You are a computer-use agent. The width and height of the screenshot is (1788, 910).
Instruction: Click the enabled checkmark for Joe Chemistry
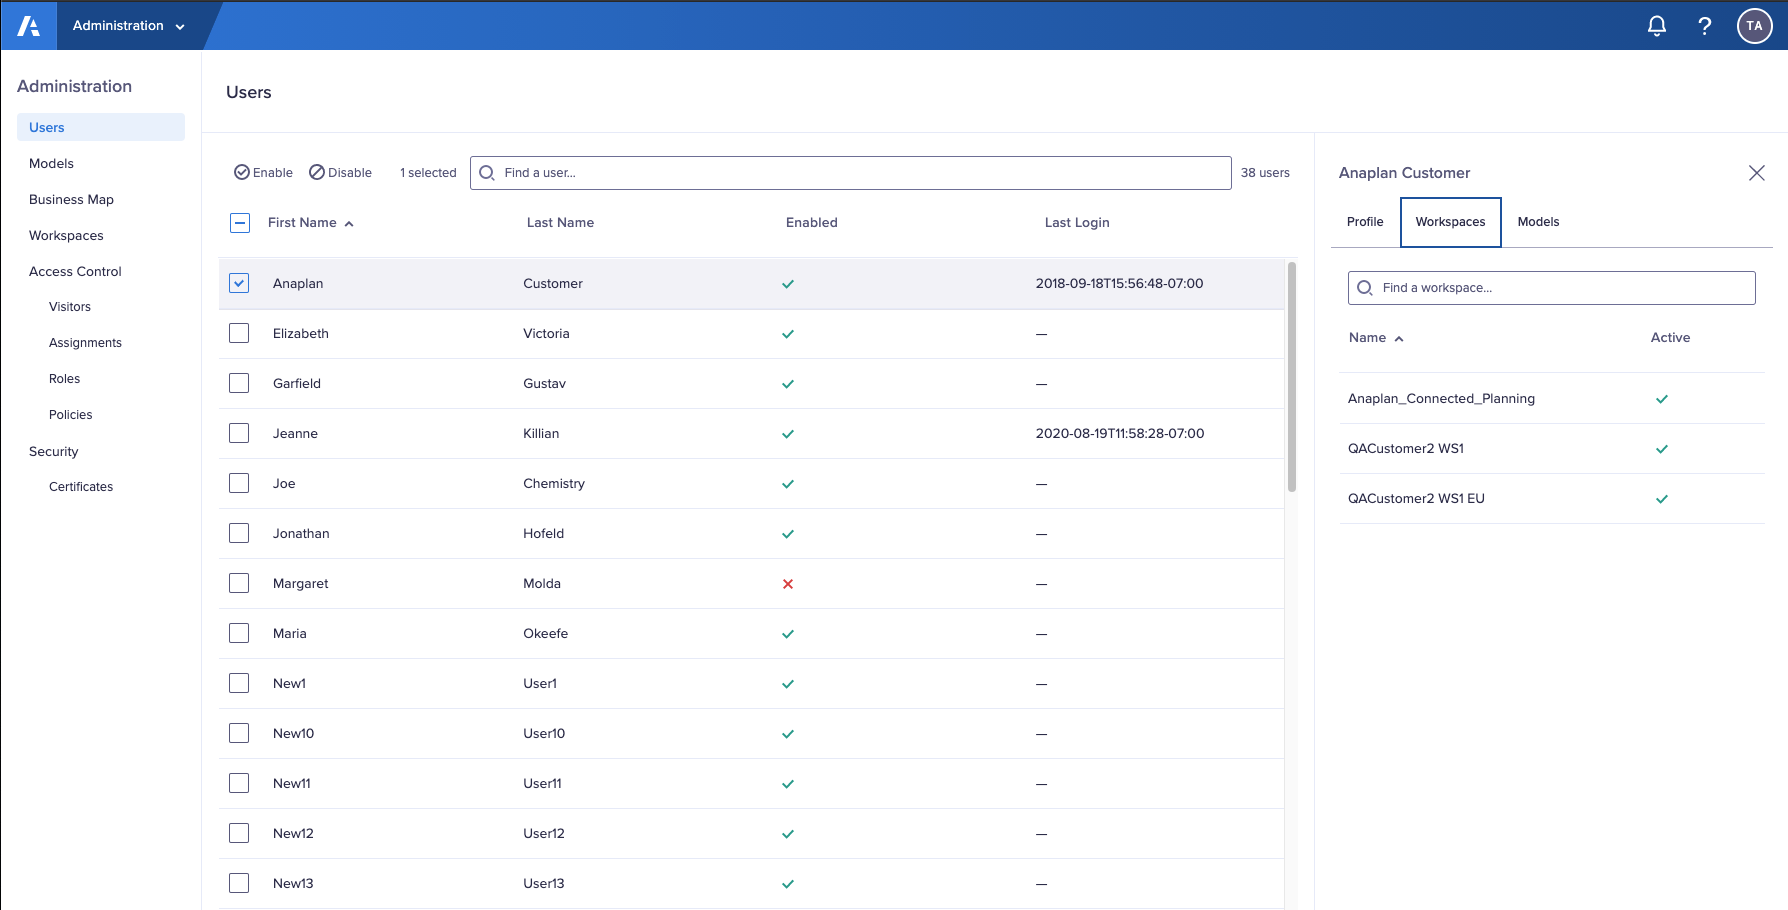(788, 484)
